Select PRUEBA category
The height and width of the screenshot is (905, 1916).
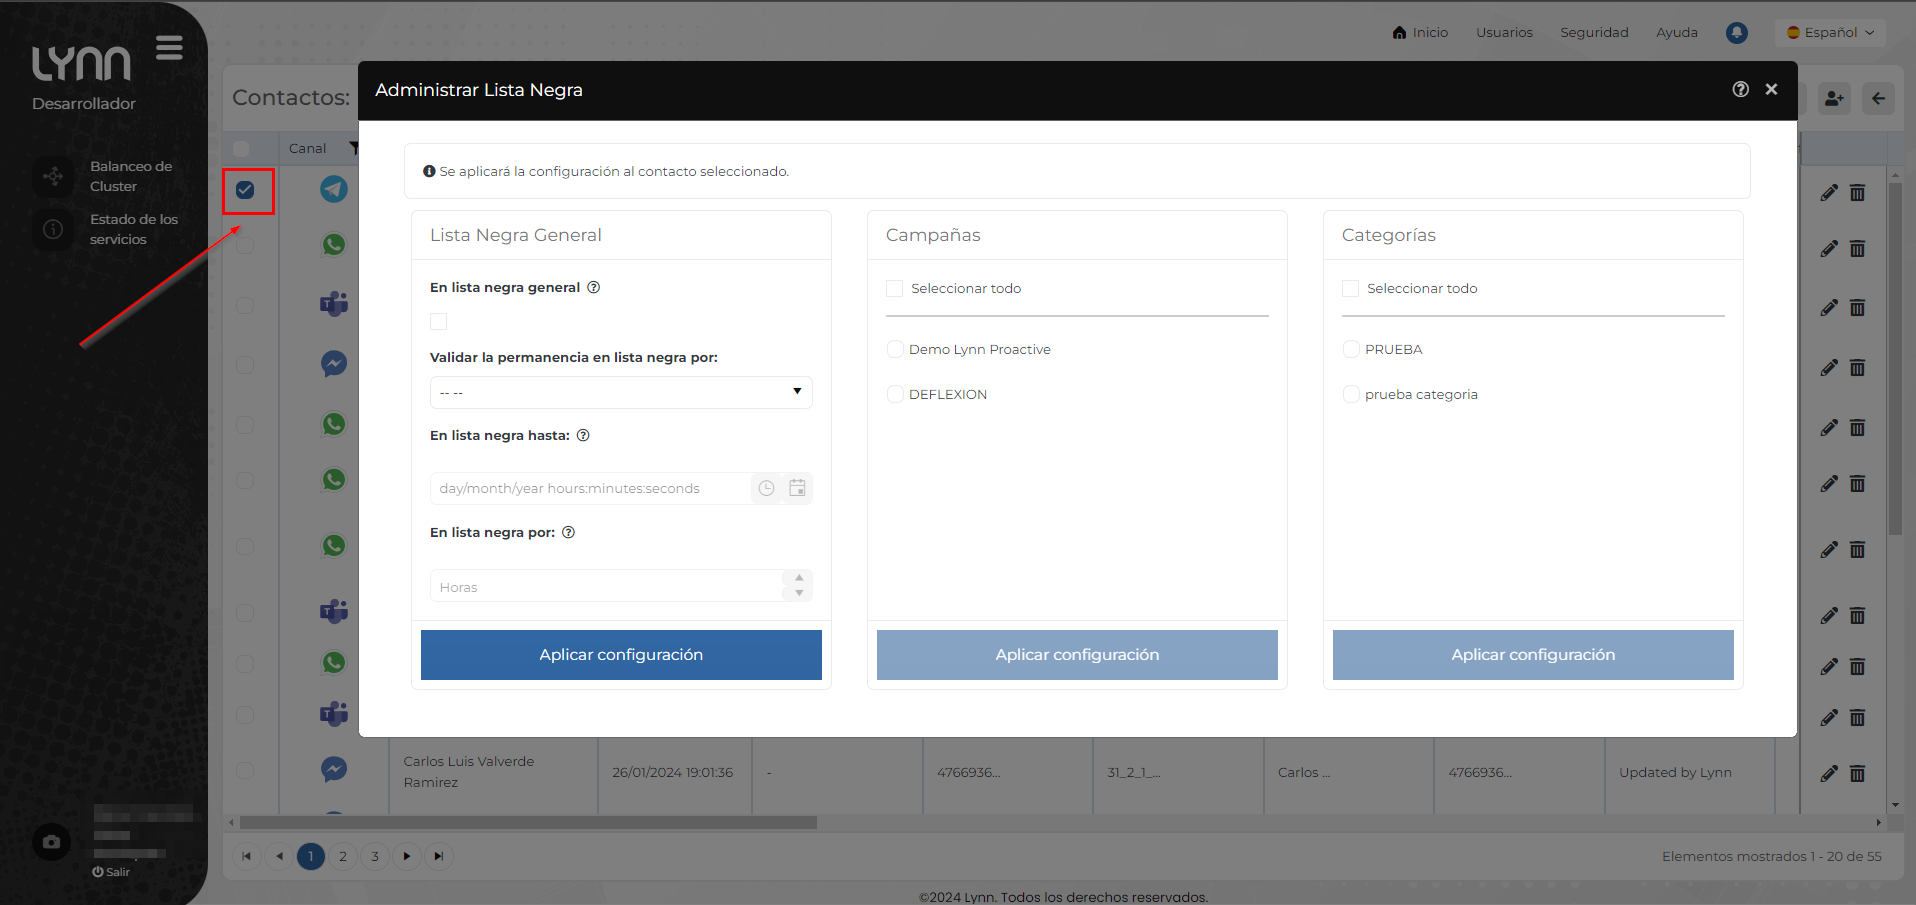pyautogui.click(x=1351, y=349)
